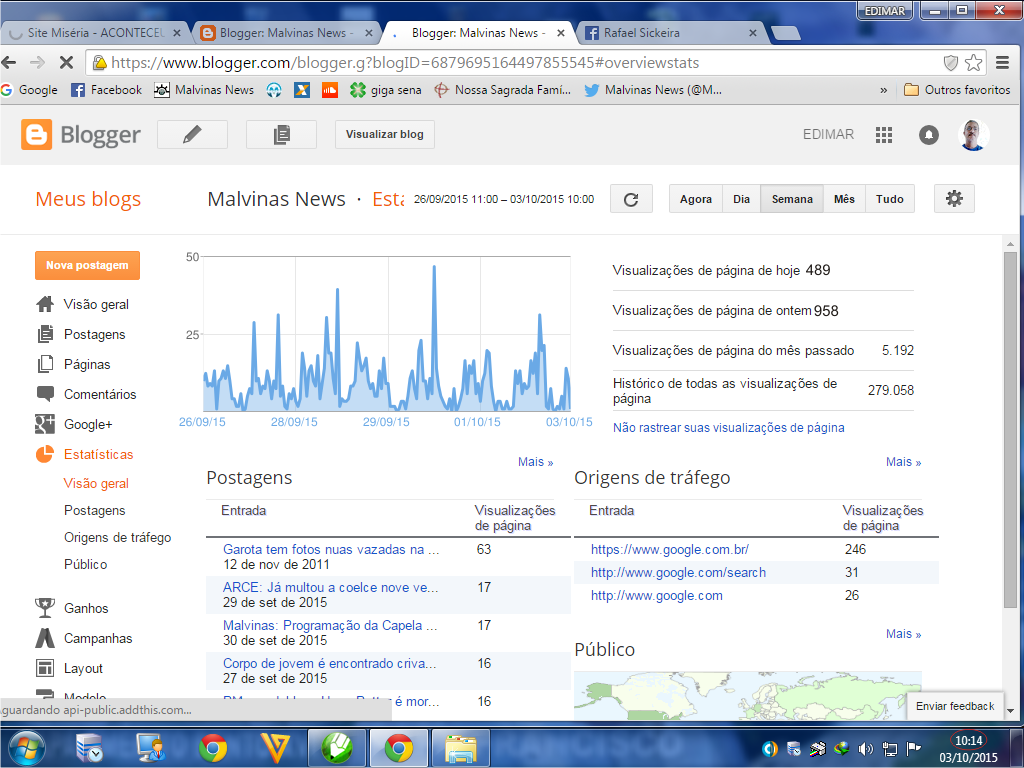Refresh statistics with the reload icon button
The width and height of the screenshot is (1024, 768).
pyautogui.click(x=631, y=199)
